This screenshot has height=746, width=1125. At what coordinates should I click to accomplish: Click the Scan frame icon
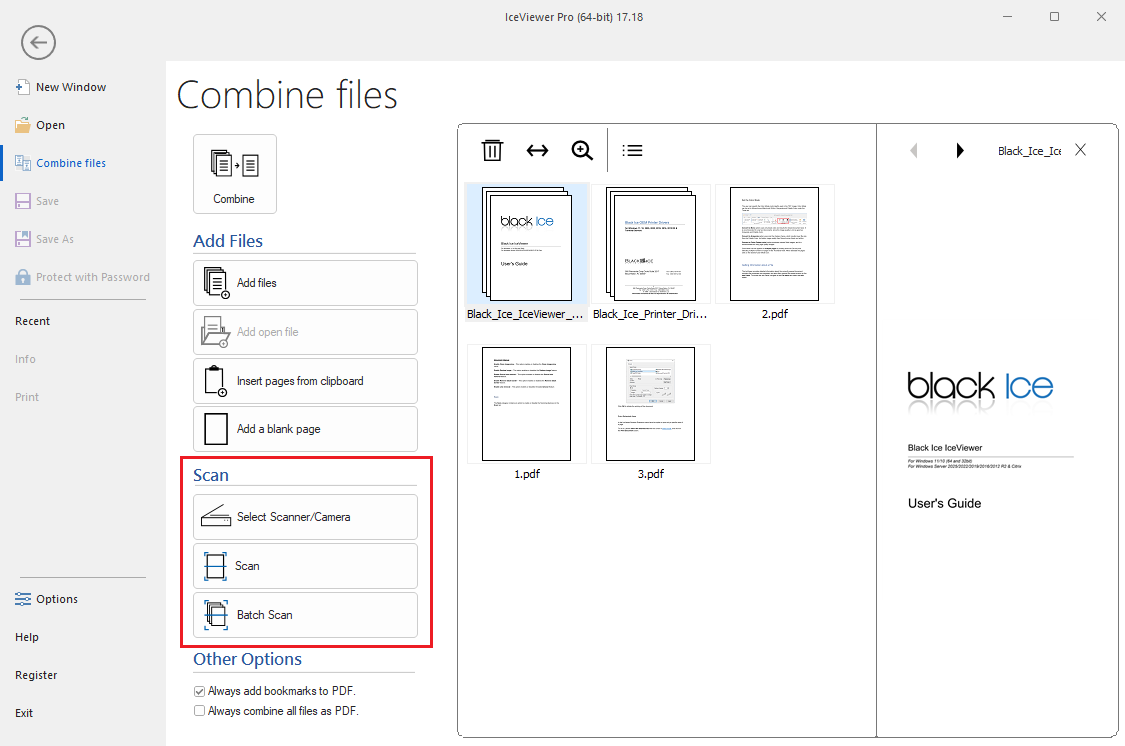click(x=215, y=566)
